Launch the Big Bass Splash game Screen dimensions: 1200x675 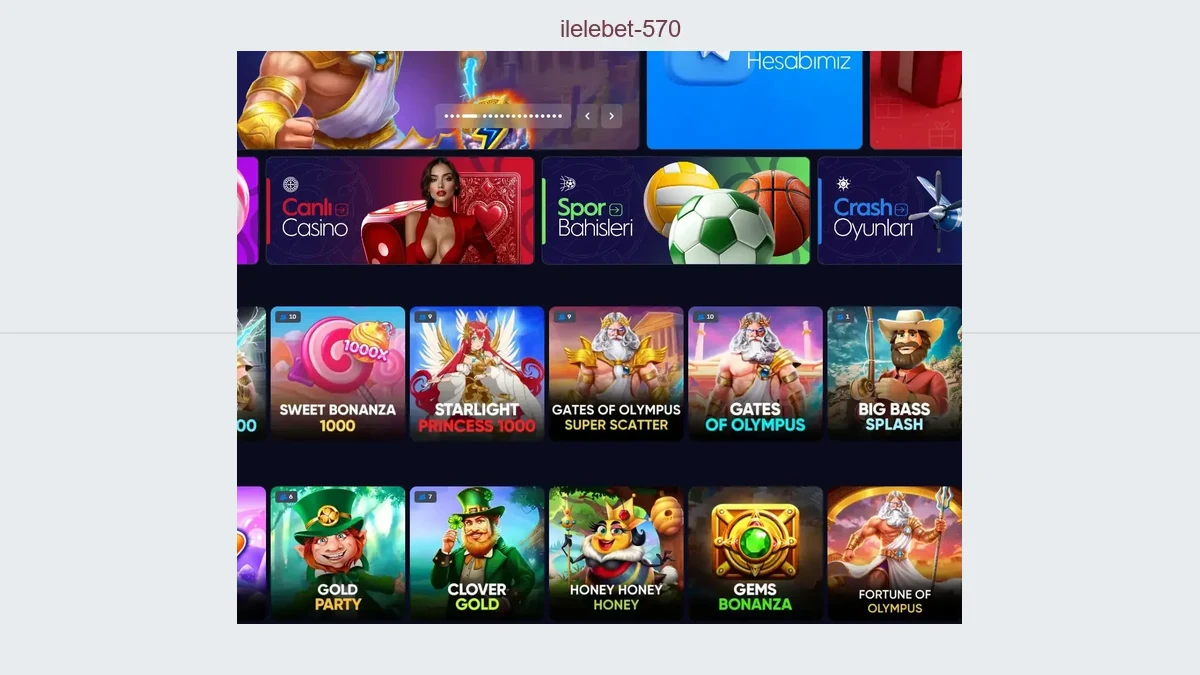pos(895,373)
